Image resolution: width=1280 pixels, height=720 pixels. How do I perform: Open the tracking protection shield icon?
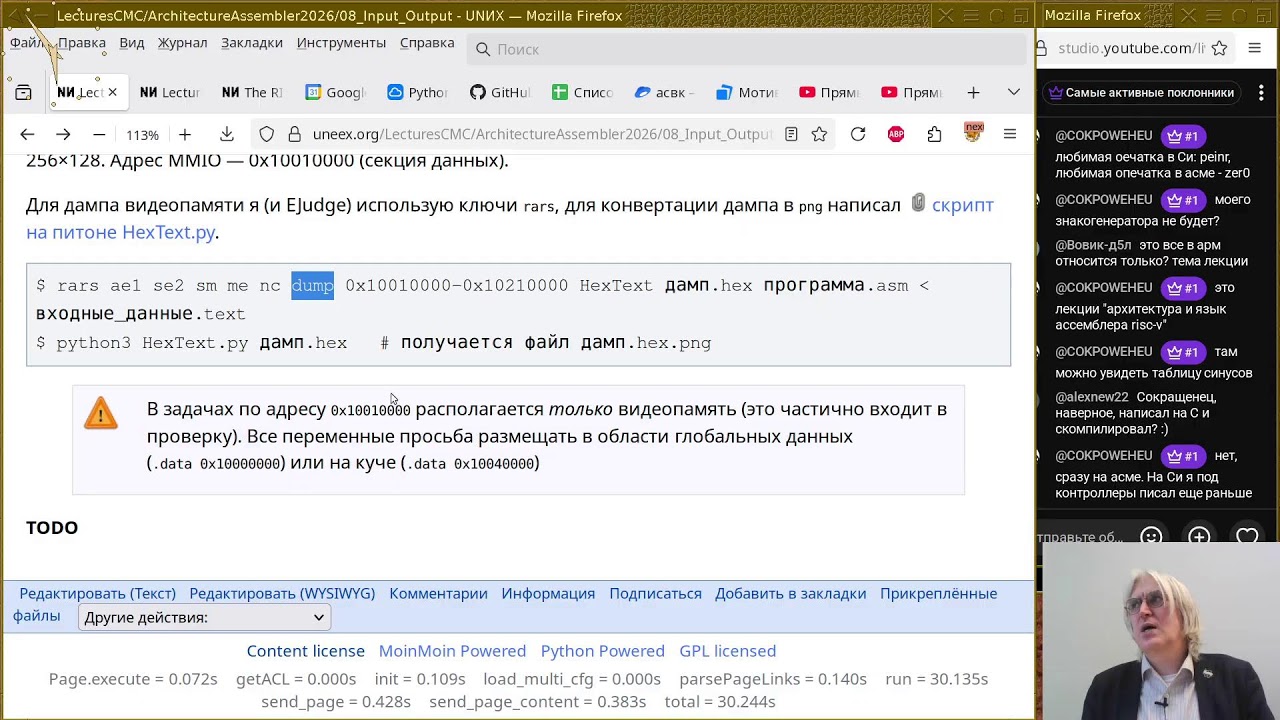point(266,134)
